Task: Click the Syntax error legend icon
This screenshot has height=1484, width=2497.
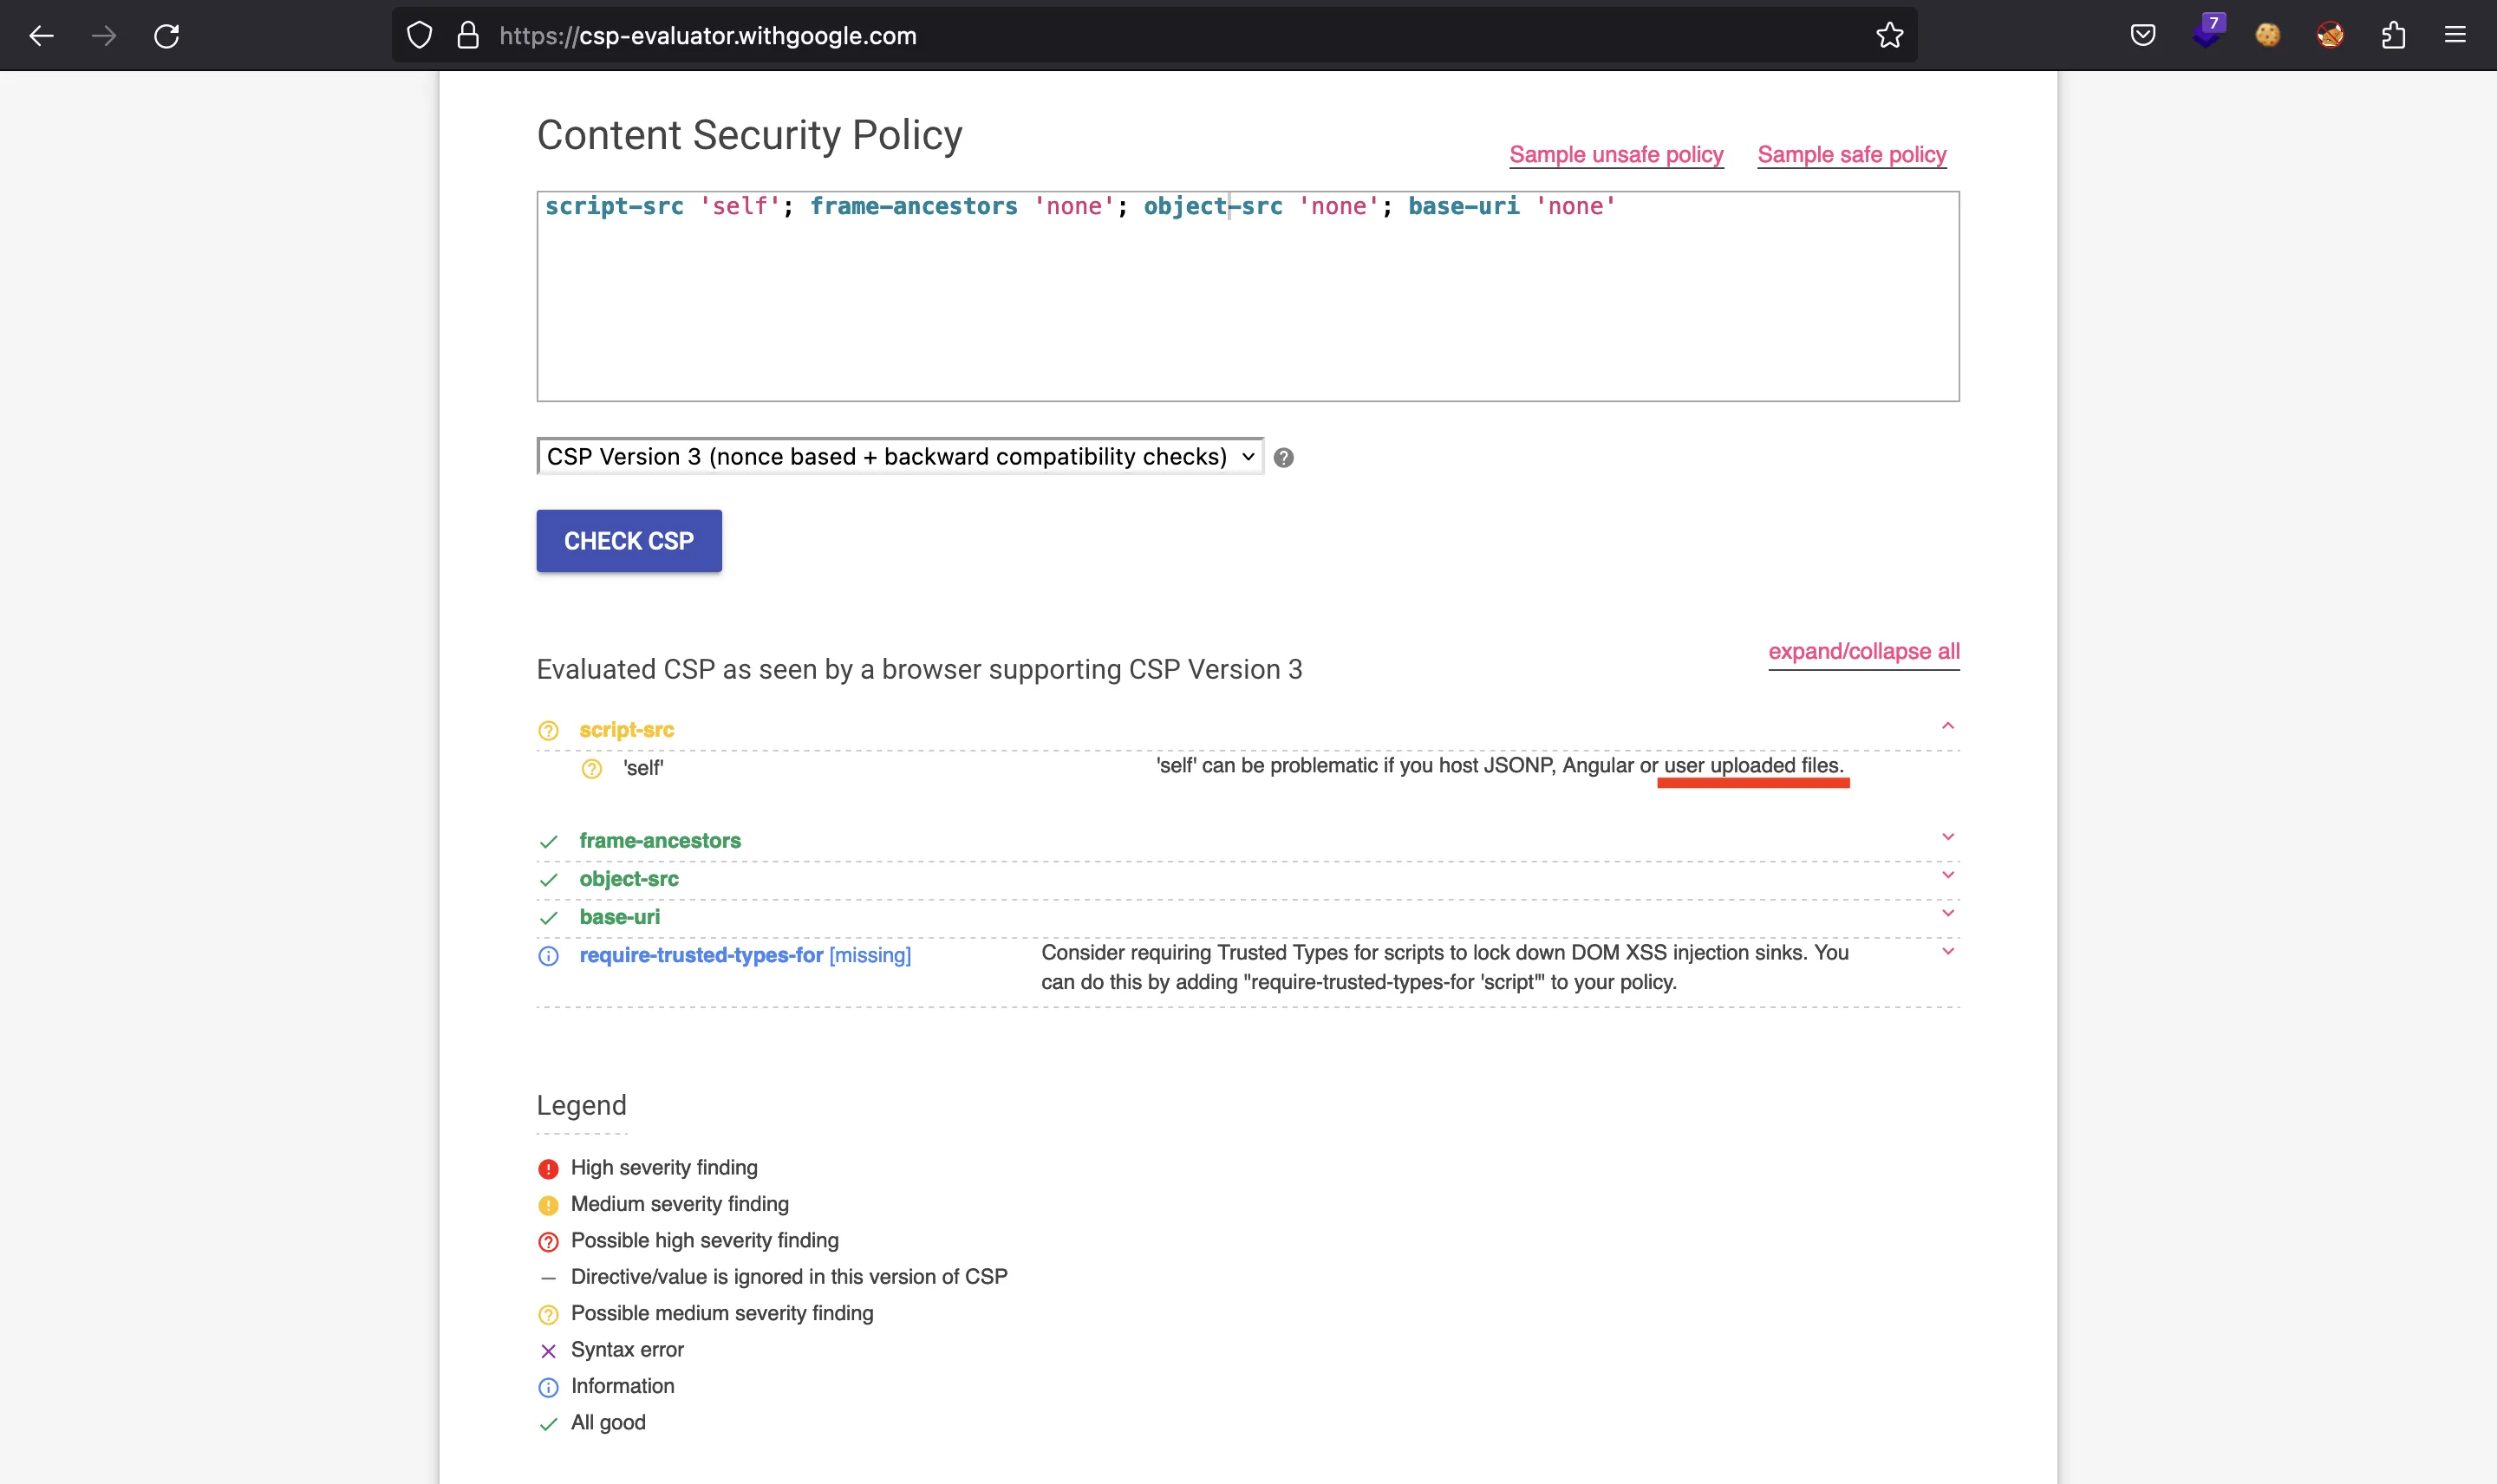Action: [x=548, y=1351]
